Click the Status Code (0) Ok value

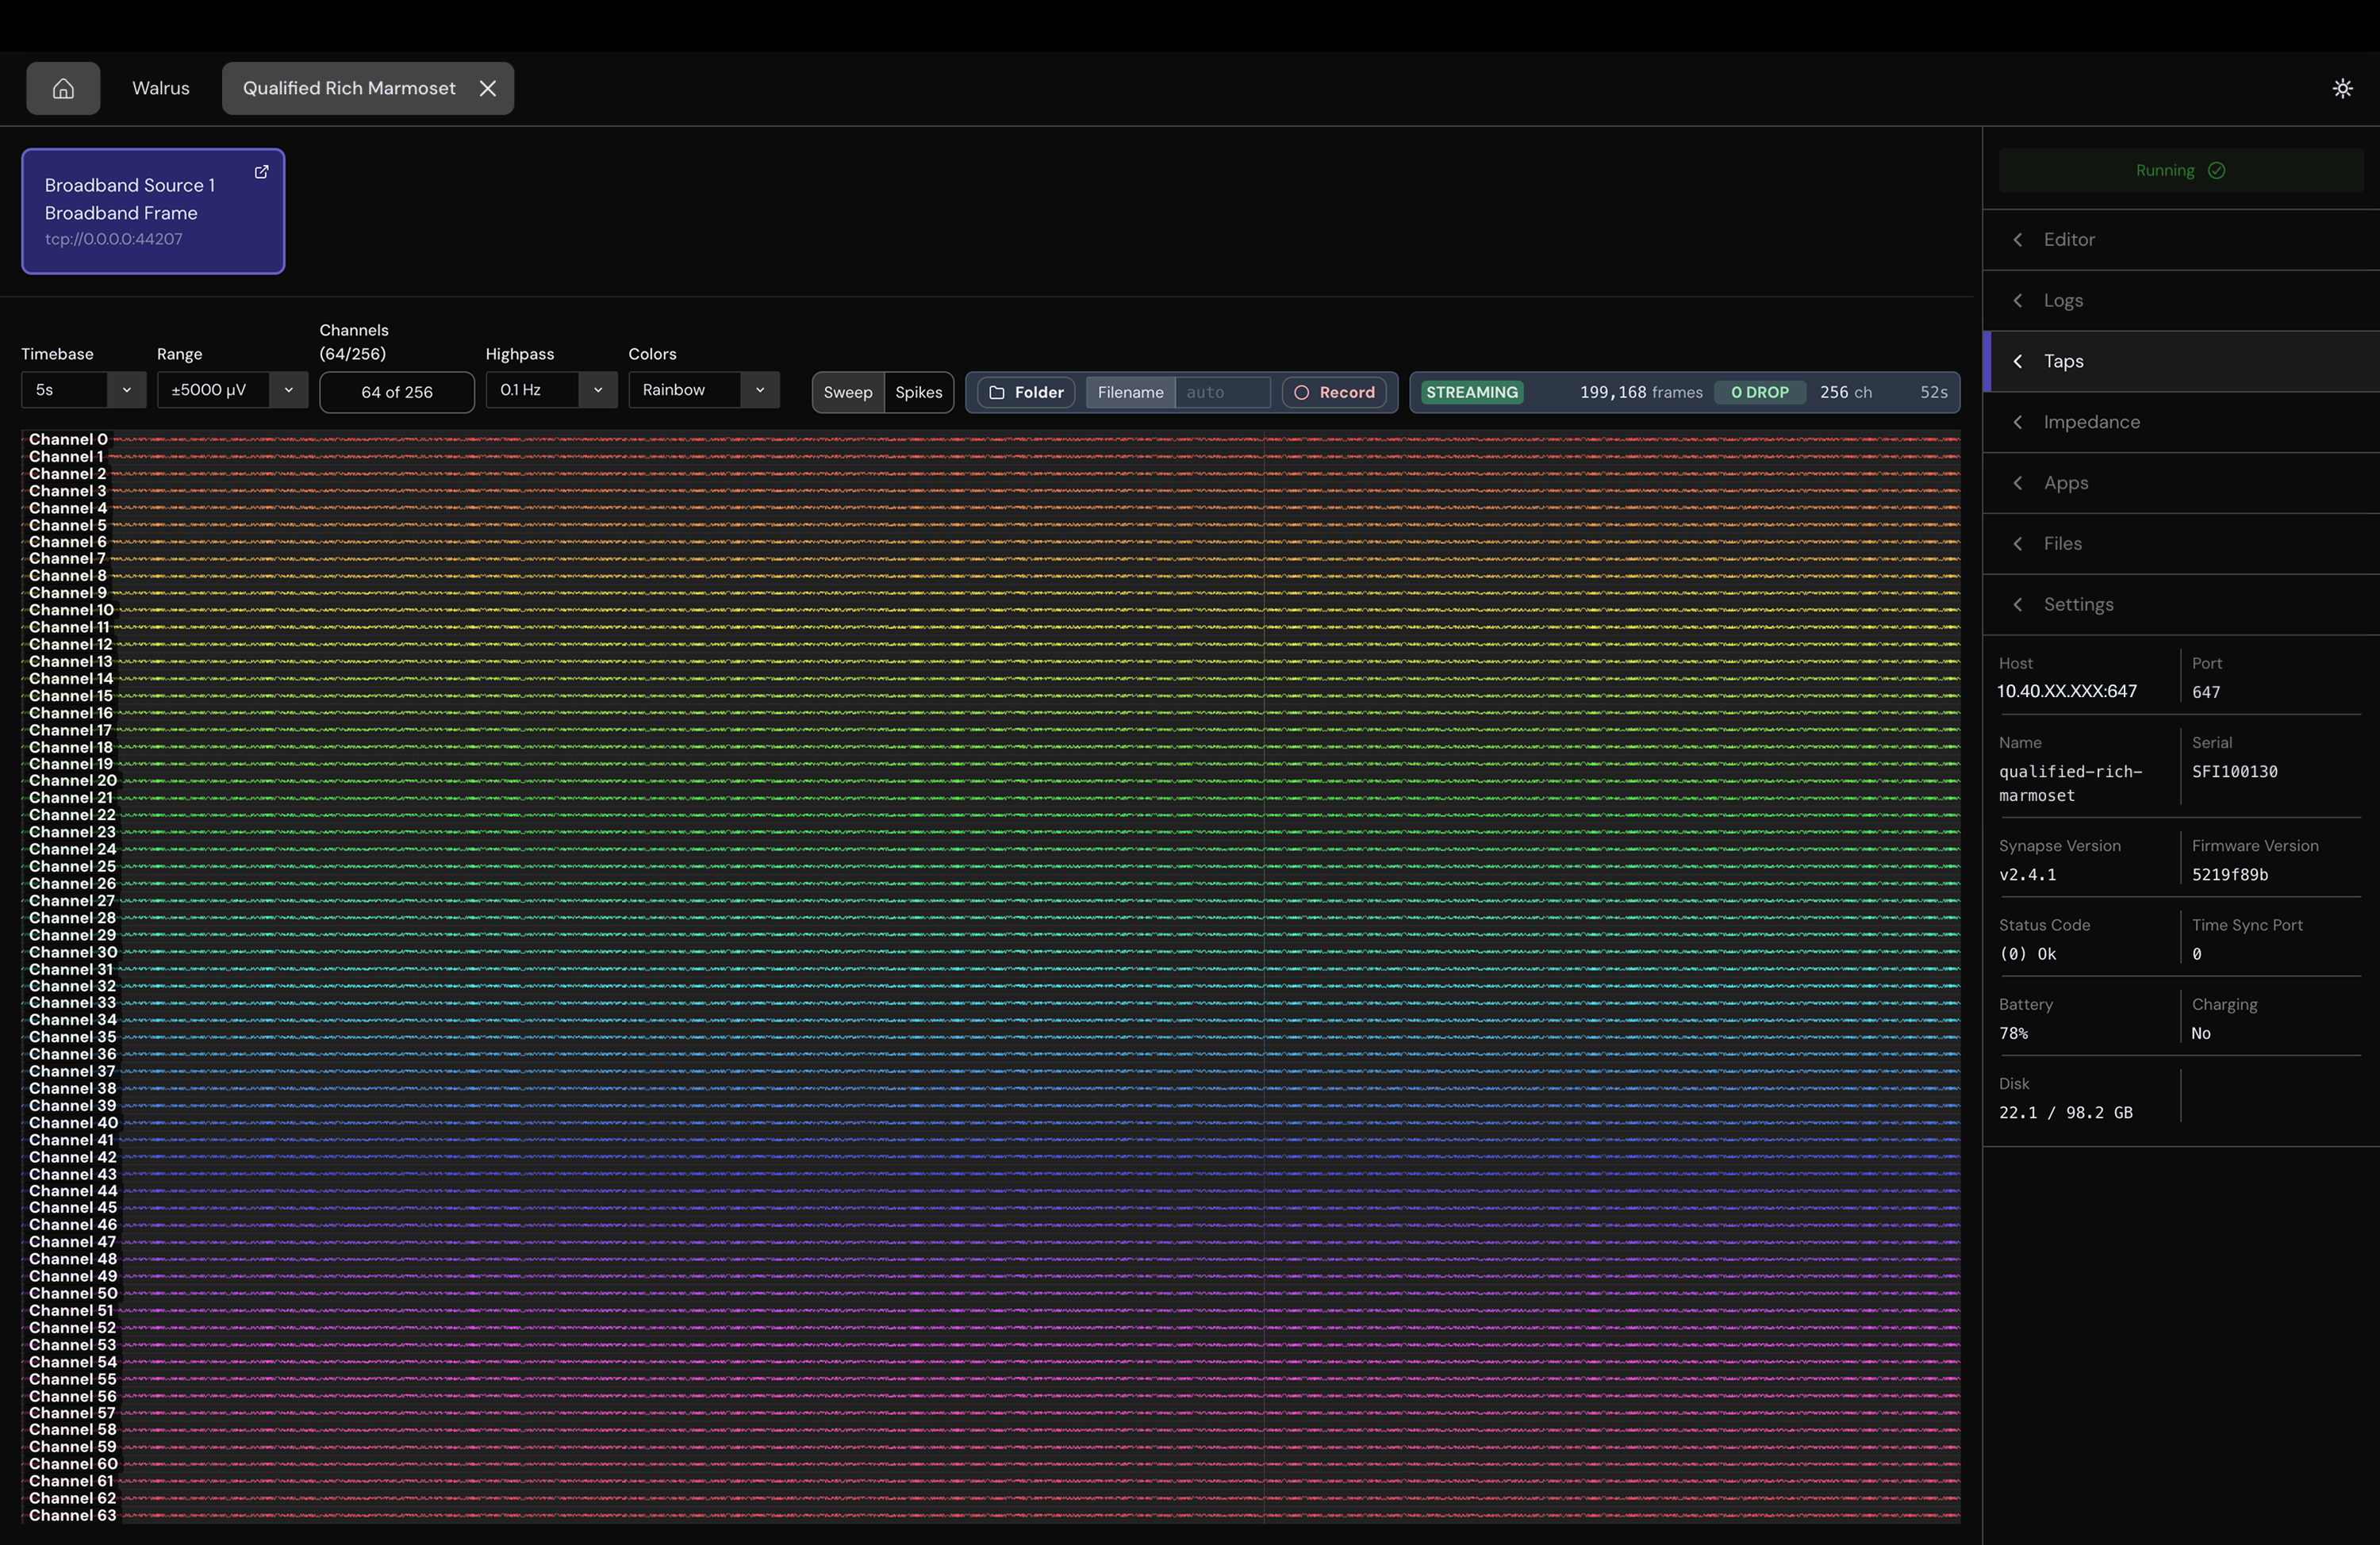(2027, 954)
